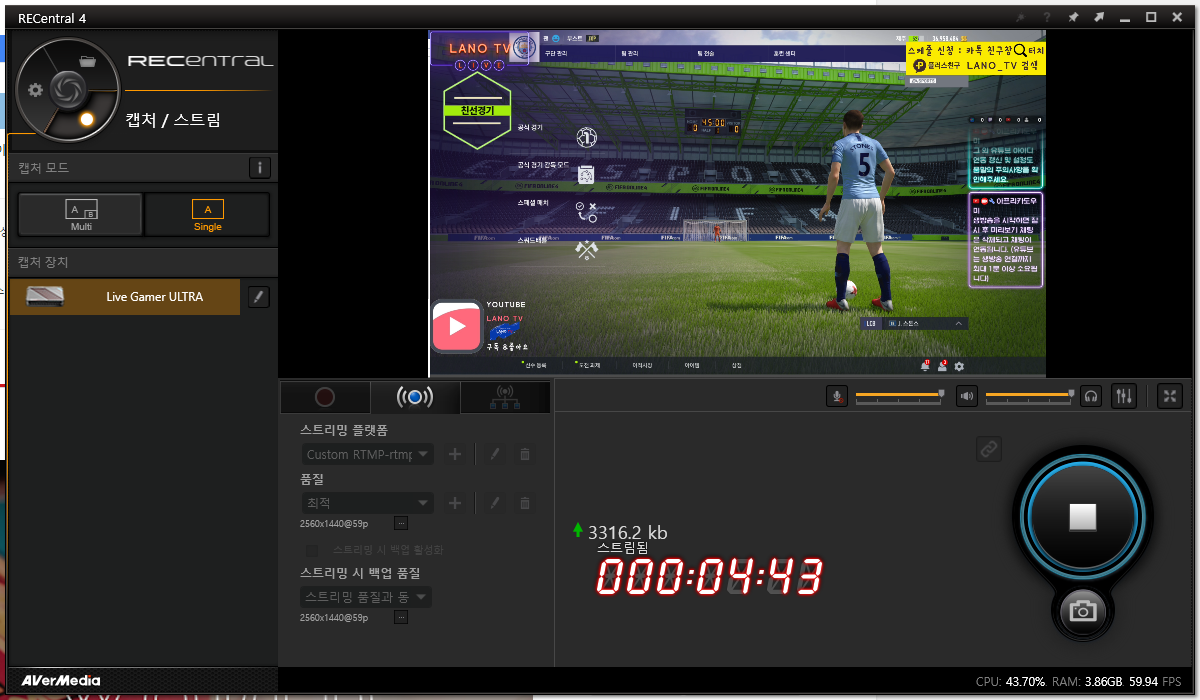Open backup quality dropdown
Screen dimensions: 1200x700
[x=368, y=597]
